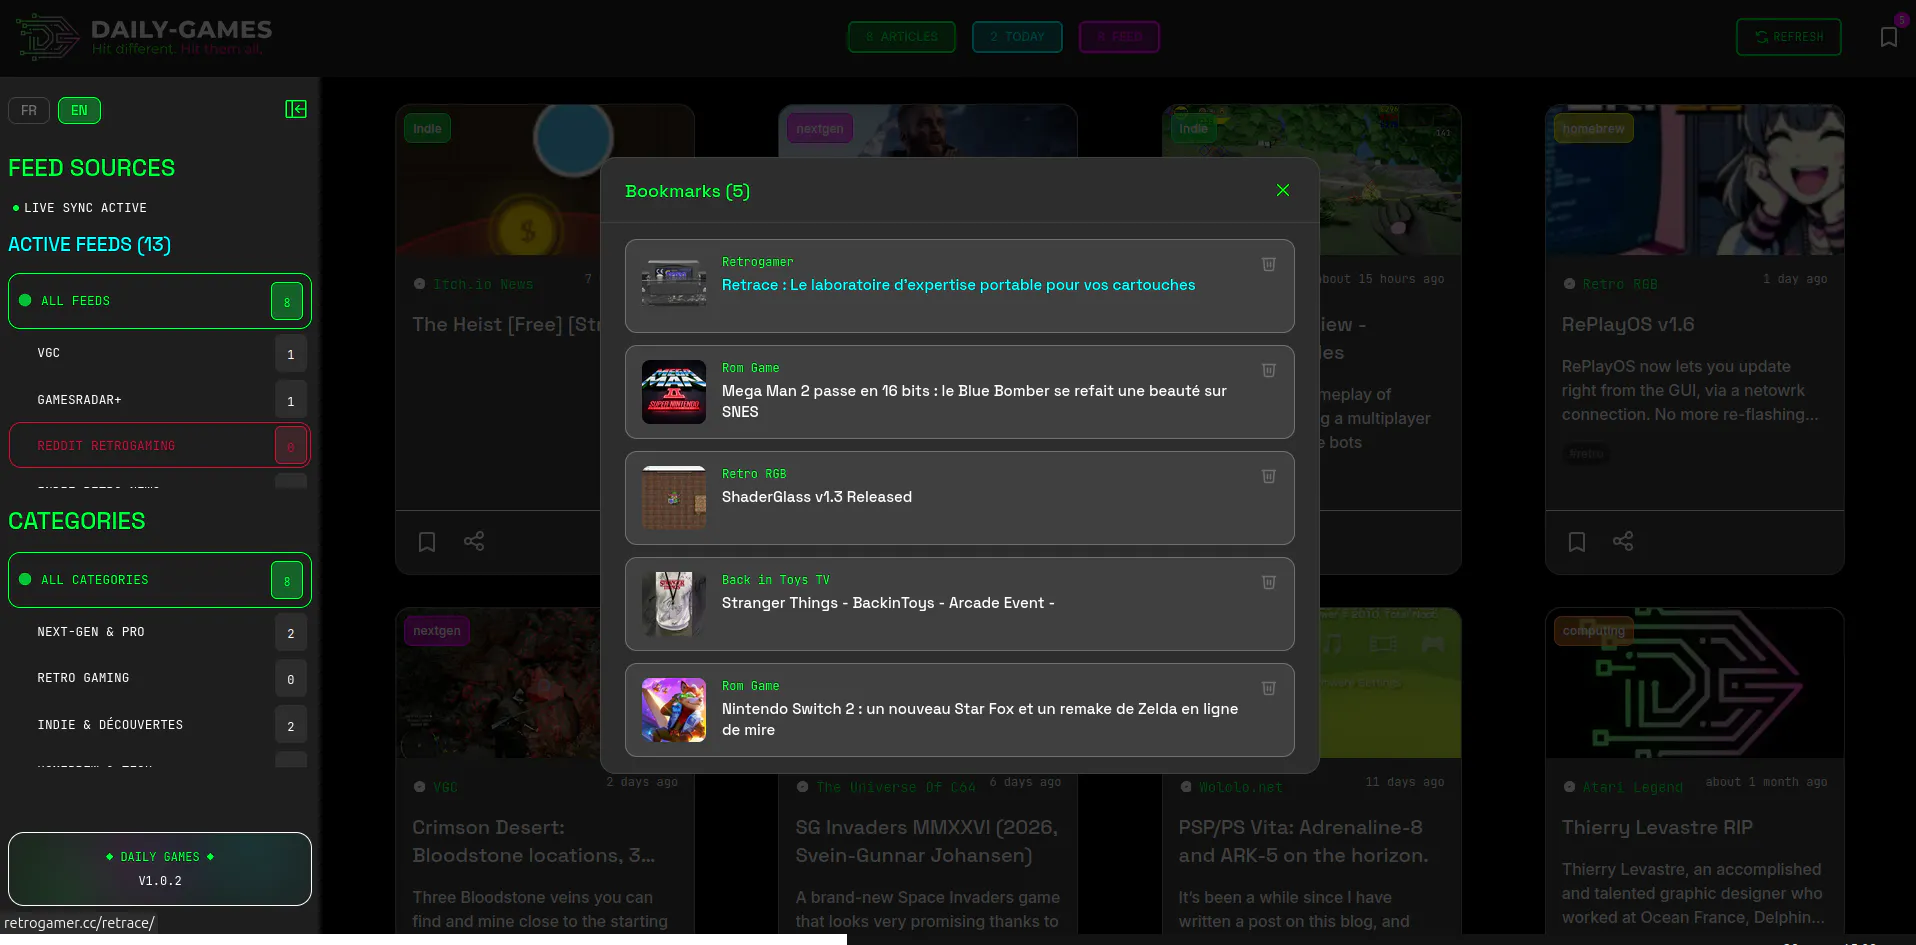1916x945 pixels.
Task: Click the homebrew tag on RePlayOS card
Action: (1593, 128)
